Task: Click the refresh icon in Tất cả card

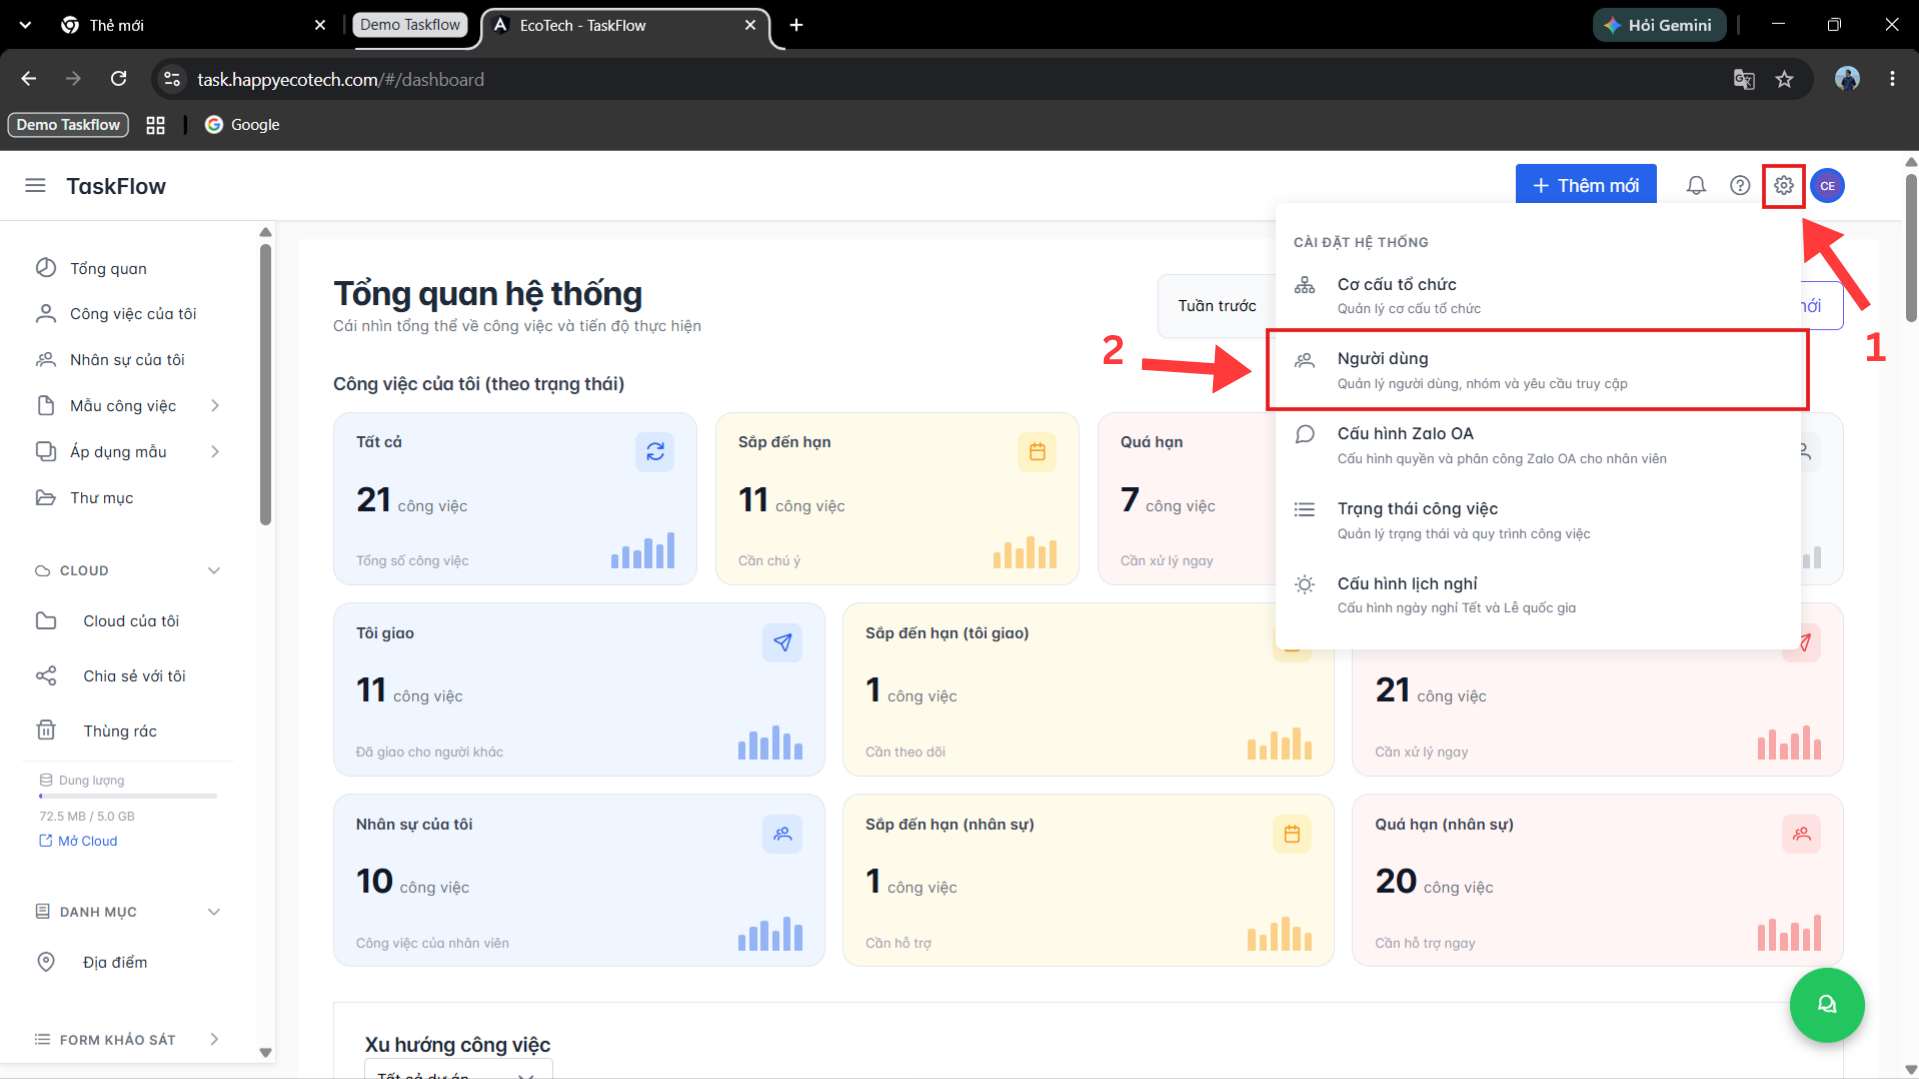Action: point(655,452)
